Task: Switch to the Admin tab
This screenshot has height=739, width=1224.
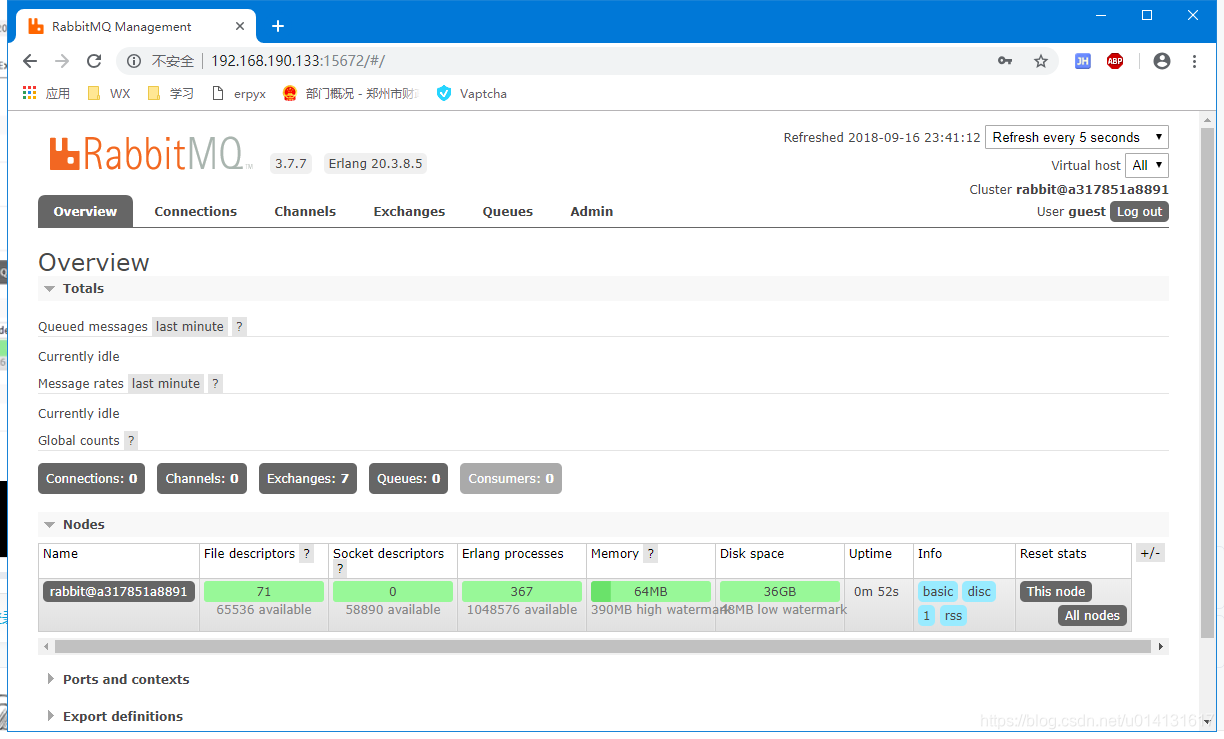Action: point(592,212)
